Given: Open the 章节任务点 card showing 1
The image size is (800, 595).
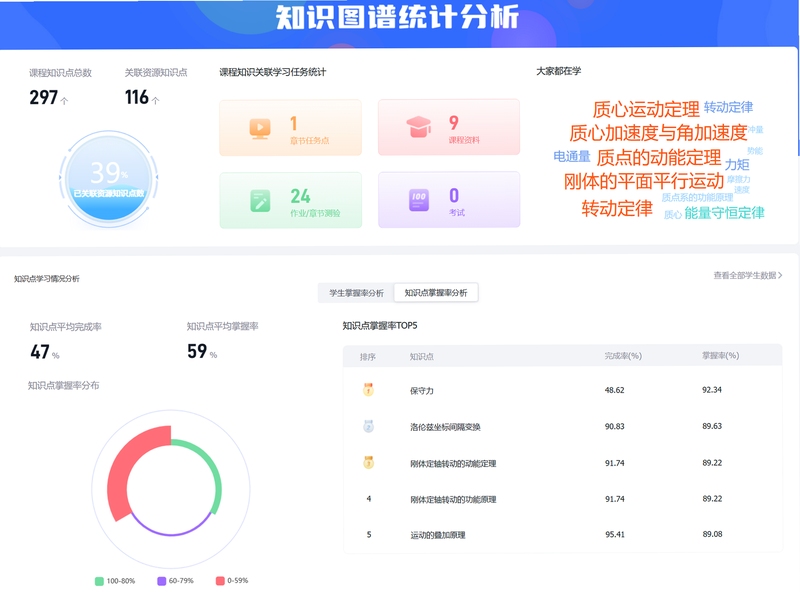Looking at the screenshot, I should 290,128.
